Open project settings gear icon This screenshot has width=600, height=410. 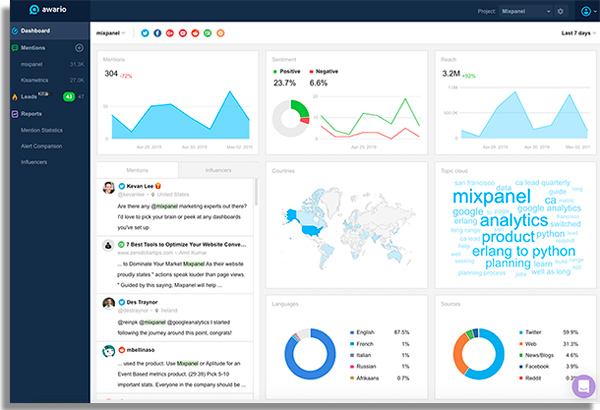(561, 11)
